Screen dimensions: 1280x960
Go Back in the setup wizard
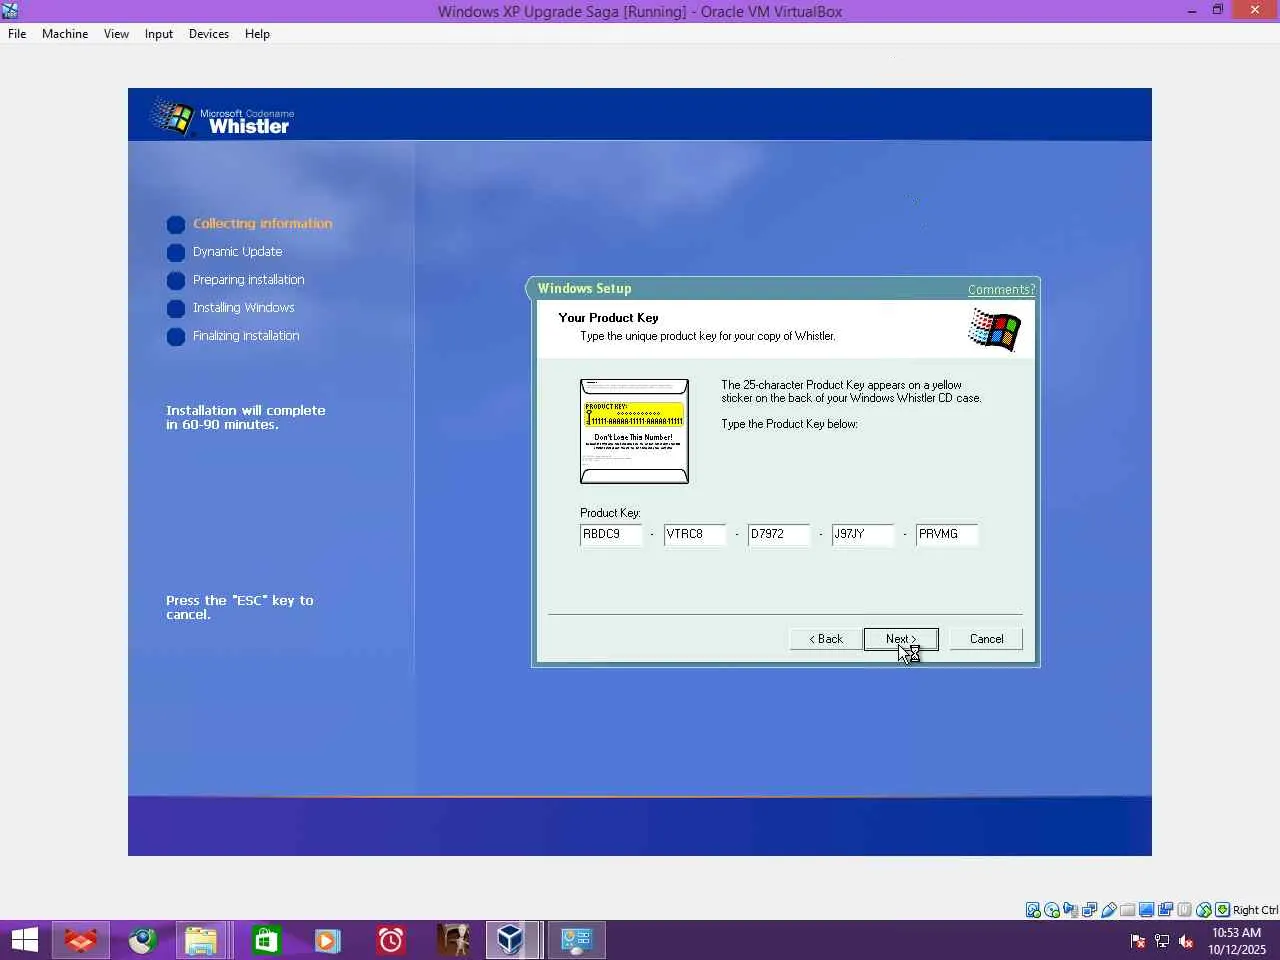(826, 639)
